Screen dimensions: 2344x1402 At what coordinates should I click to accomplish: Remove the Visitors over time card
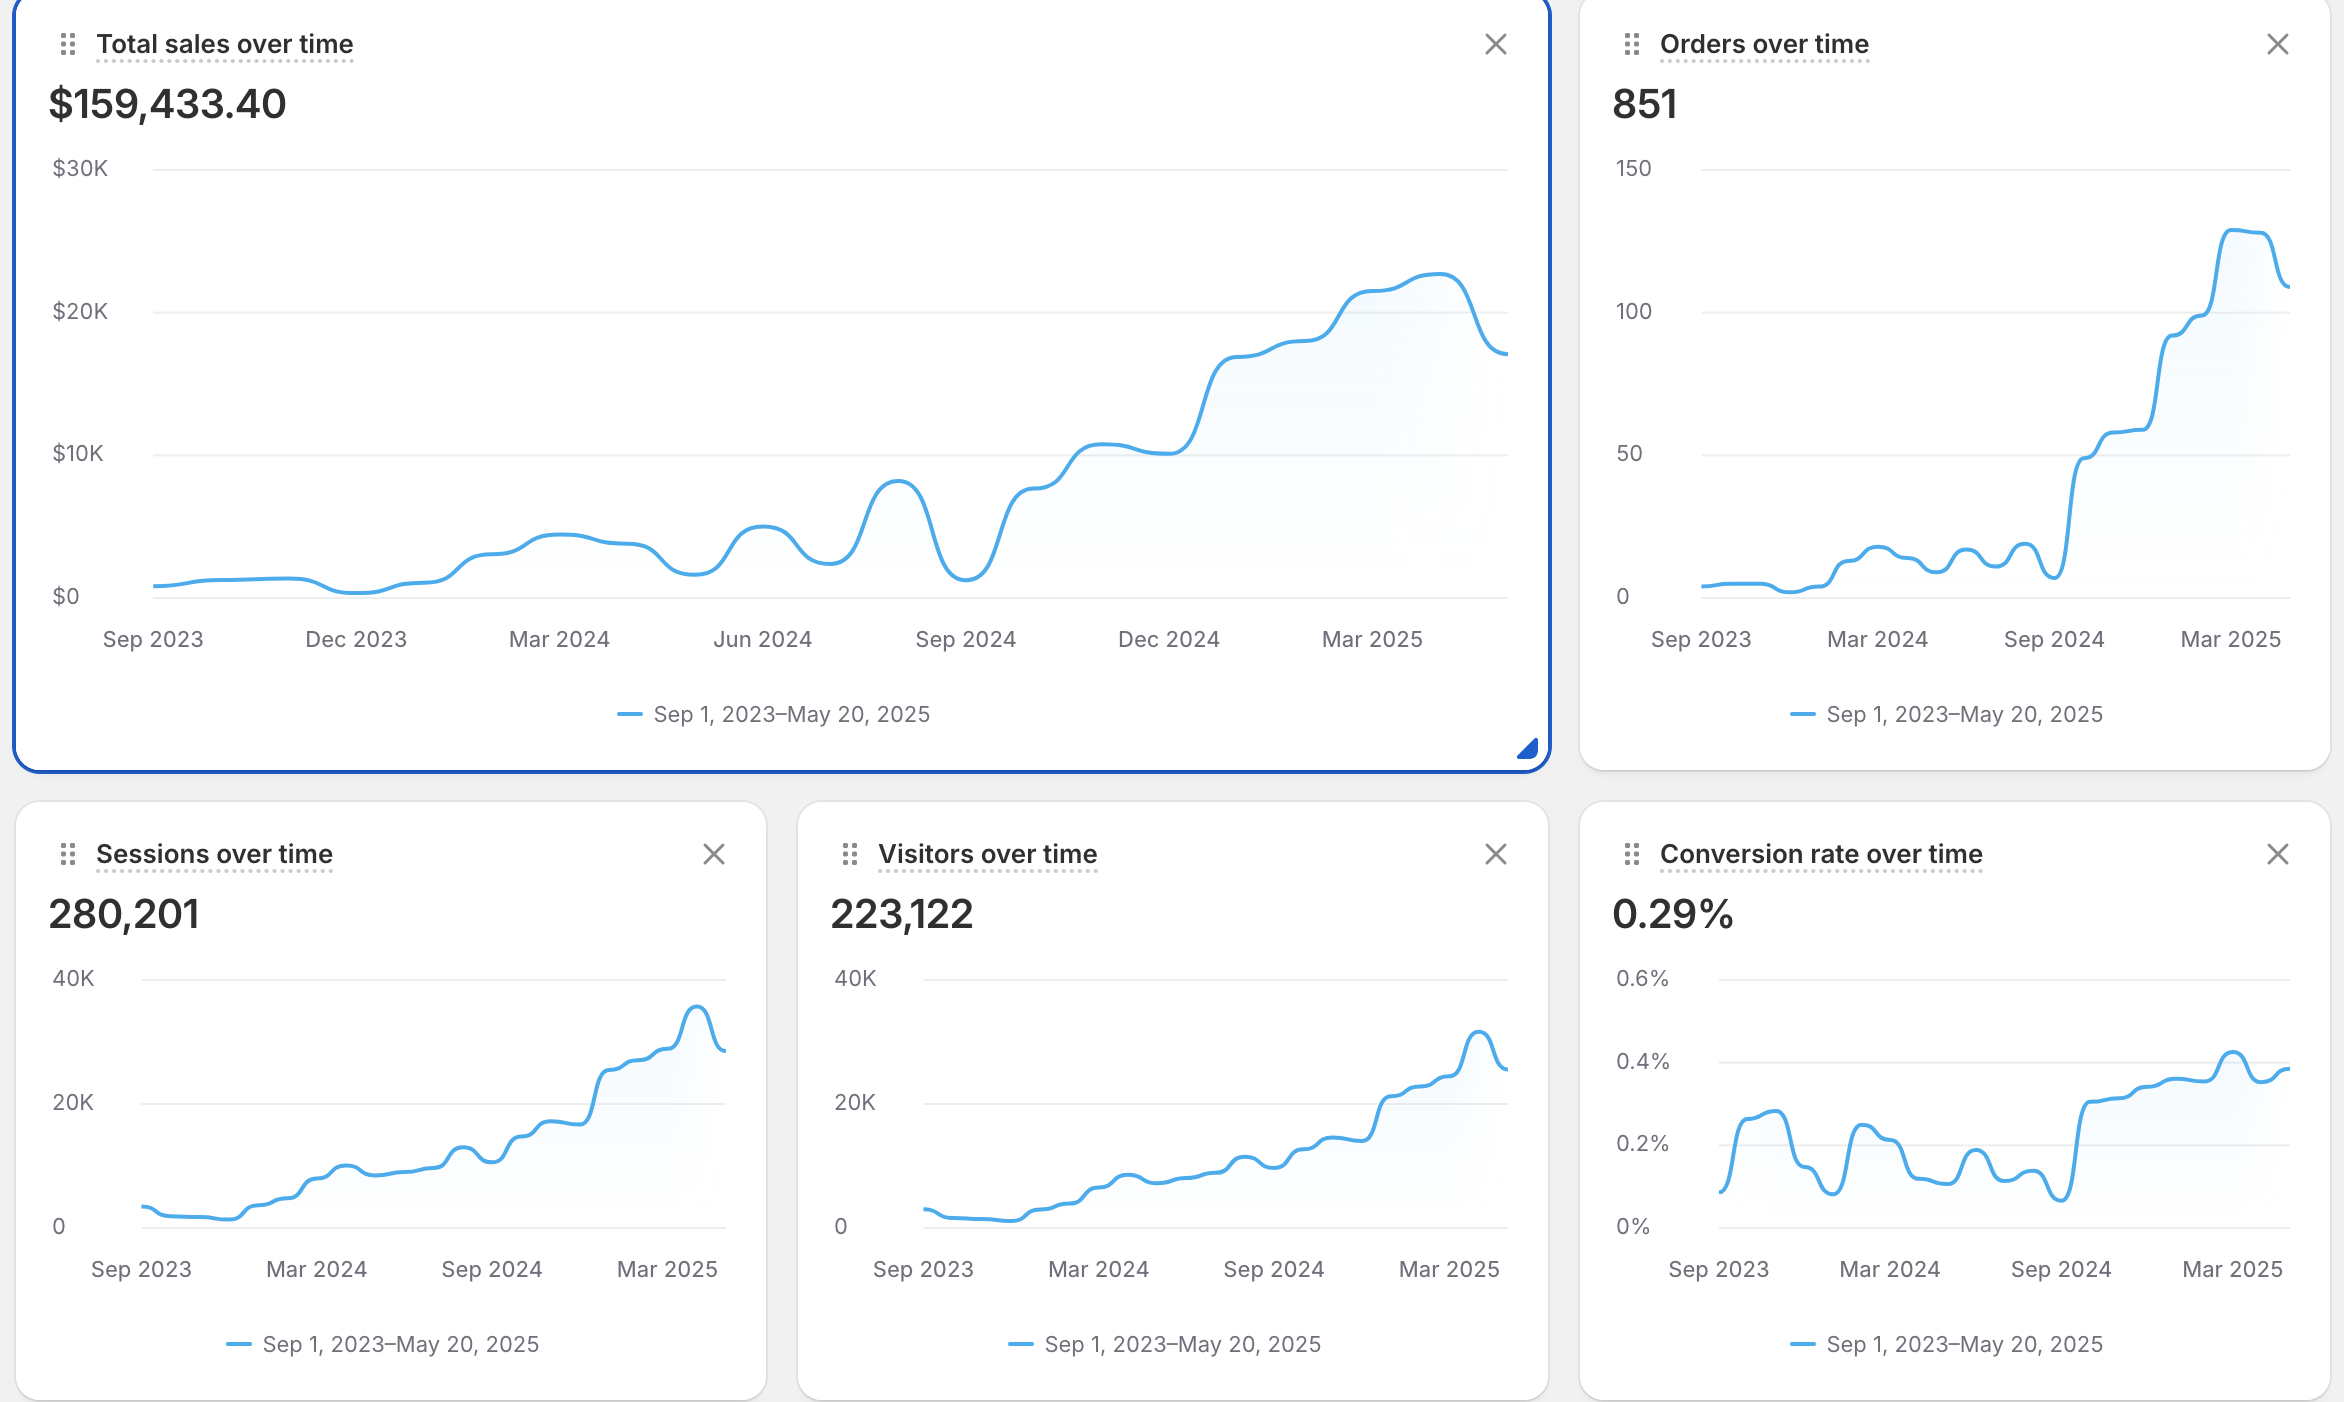pyautogui.click(x=1495, y=854)
